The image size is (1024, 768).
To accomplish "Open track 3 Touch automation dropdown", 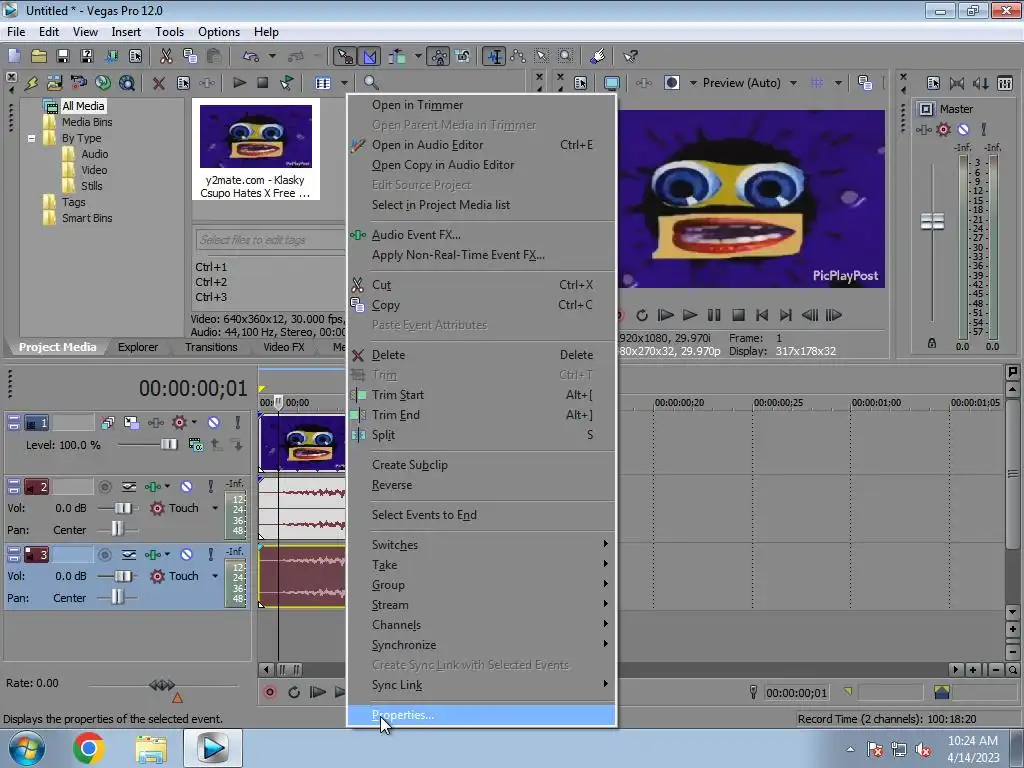I will point(215,576).
